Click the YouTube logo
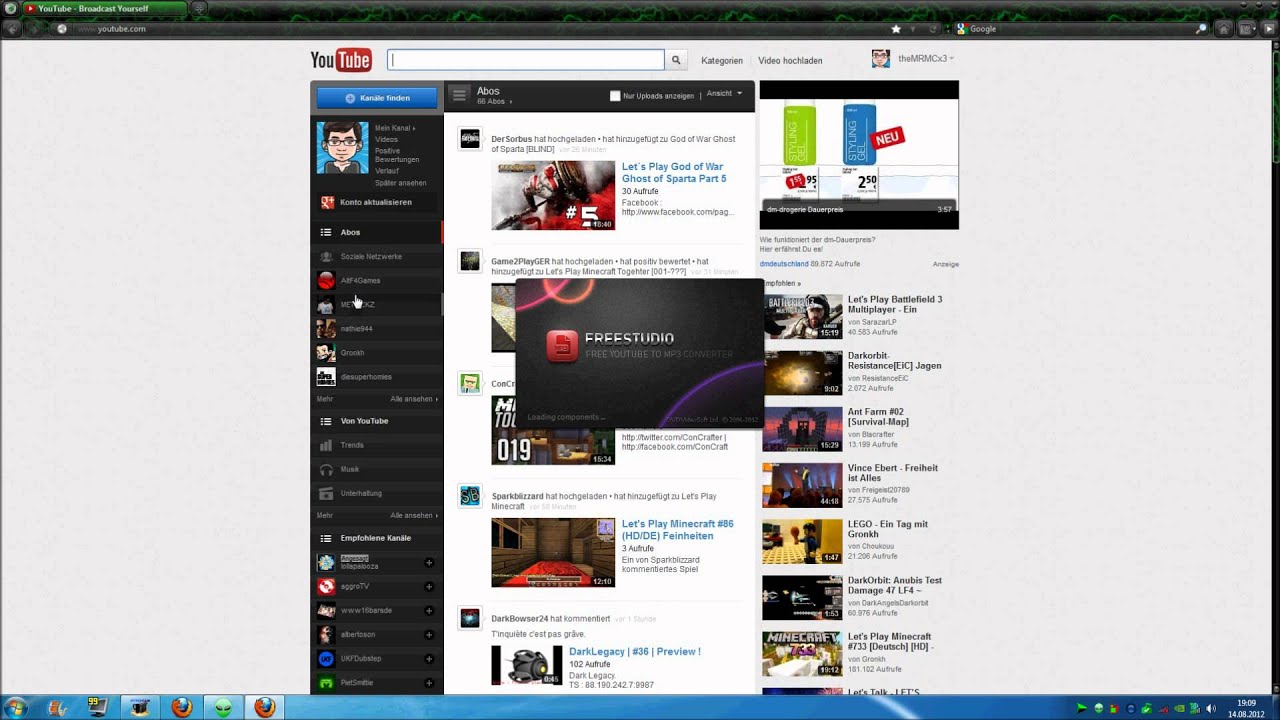The width and height of the screenshot is (1280, 720). tap(341, 60)
